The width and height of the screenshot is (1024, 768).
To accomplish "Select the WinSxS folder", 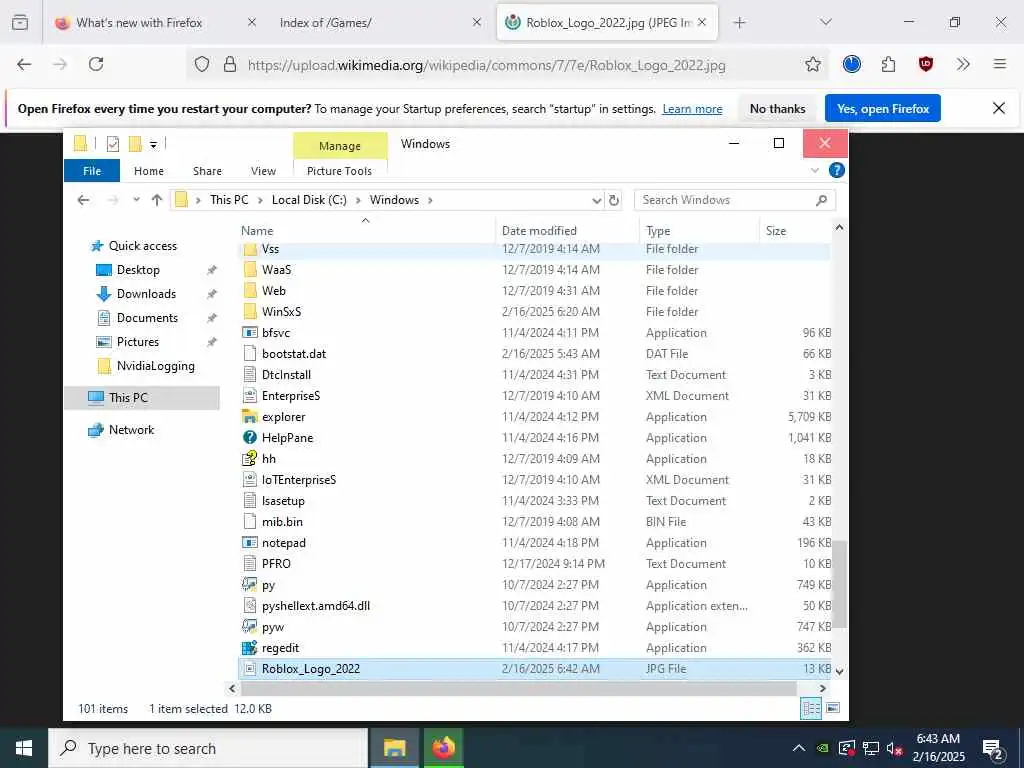I will 536,312.
